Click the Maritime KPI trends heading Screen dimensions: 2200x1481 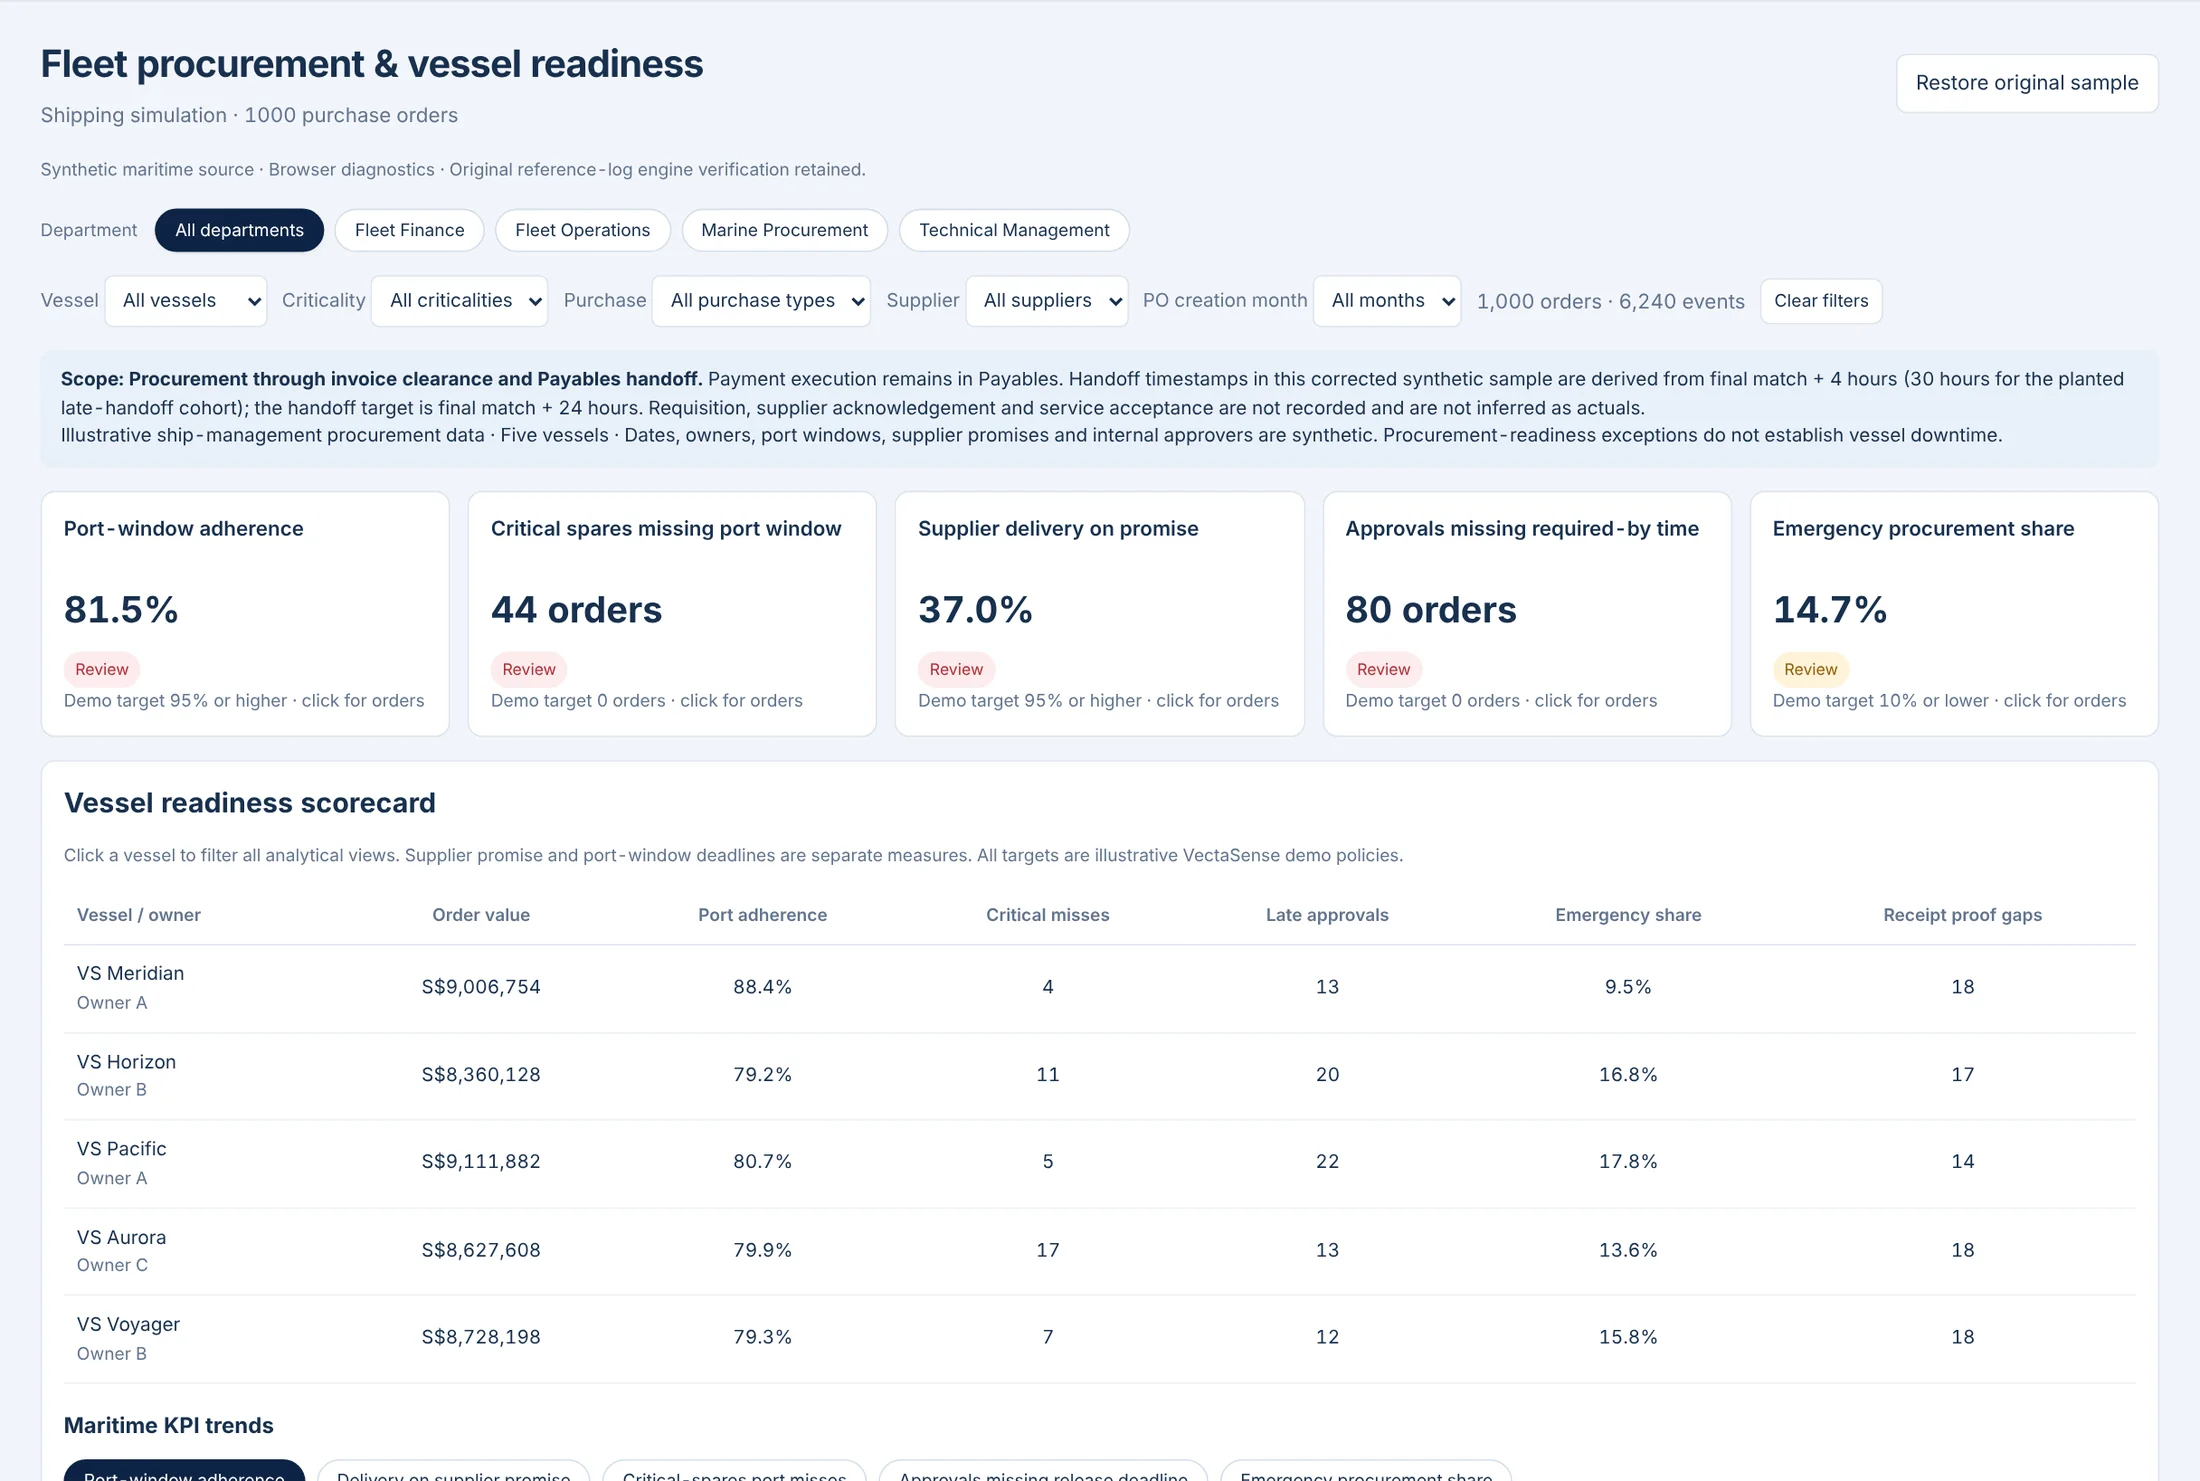(x=168, y=1425)
